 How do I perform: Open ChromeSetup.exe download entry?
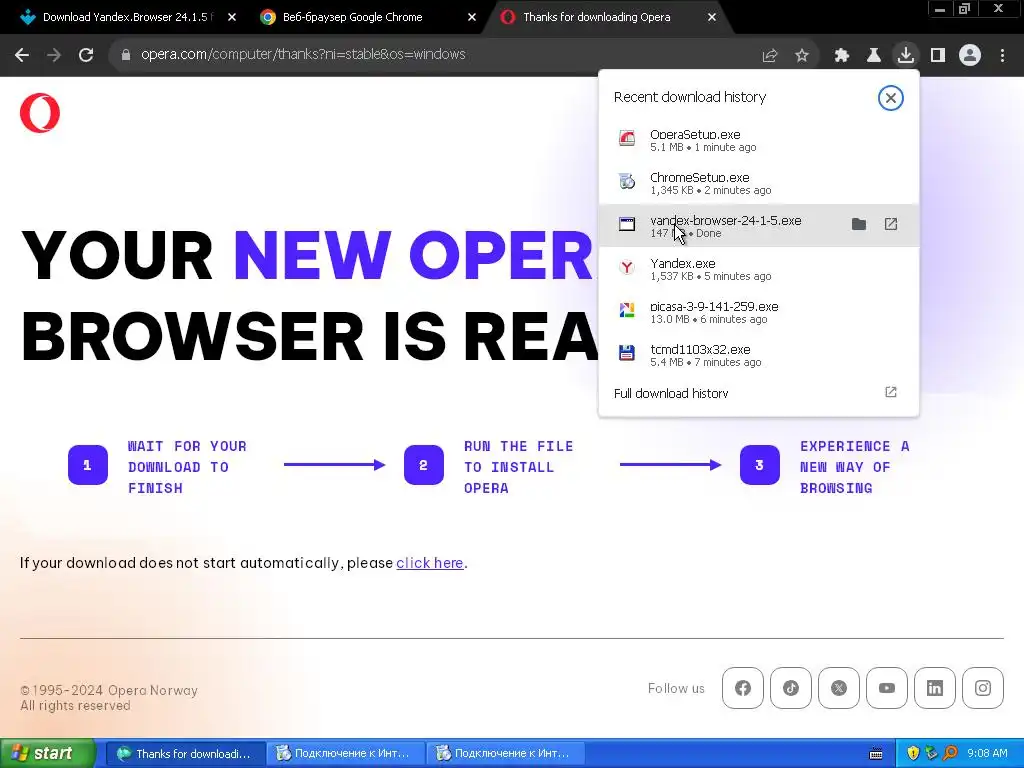[758, 183]
